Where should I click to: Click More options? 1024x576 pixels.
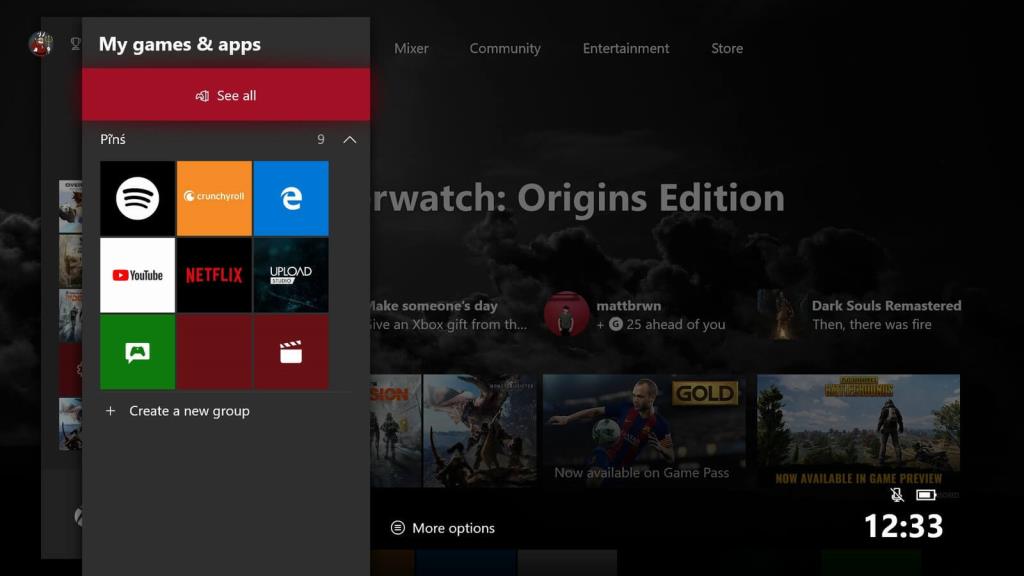coord(443,528)
